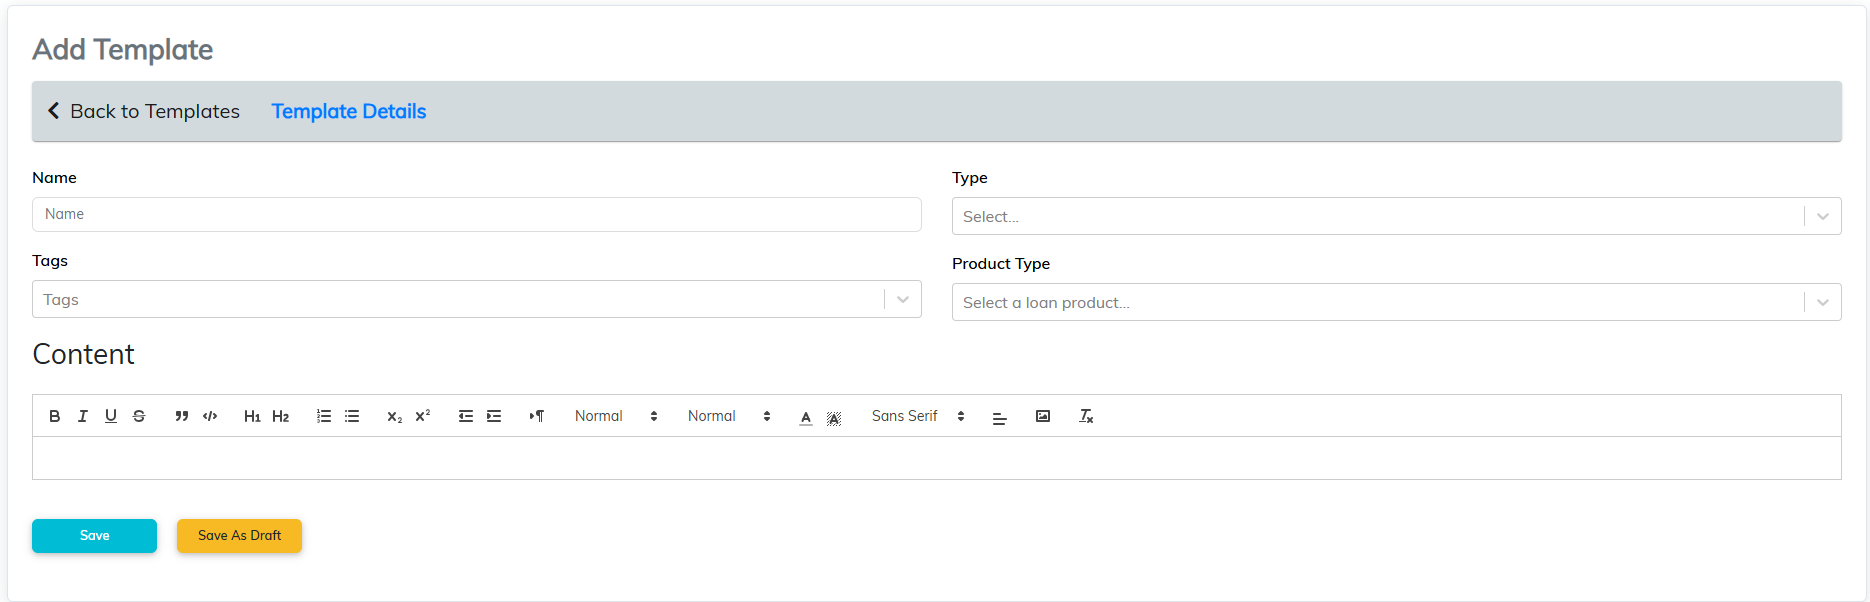Open the Type select dropdown
The width and height of the screenshot is (1870, 602).
tap(1396, 216)
